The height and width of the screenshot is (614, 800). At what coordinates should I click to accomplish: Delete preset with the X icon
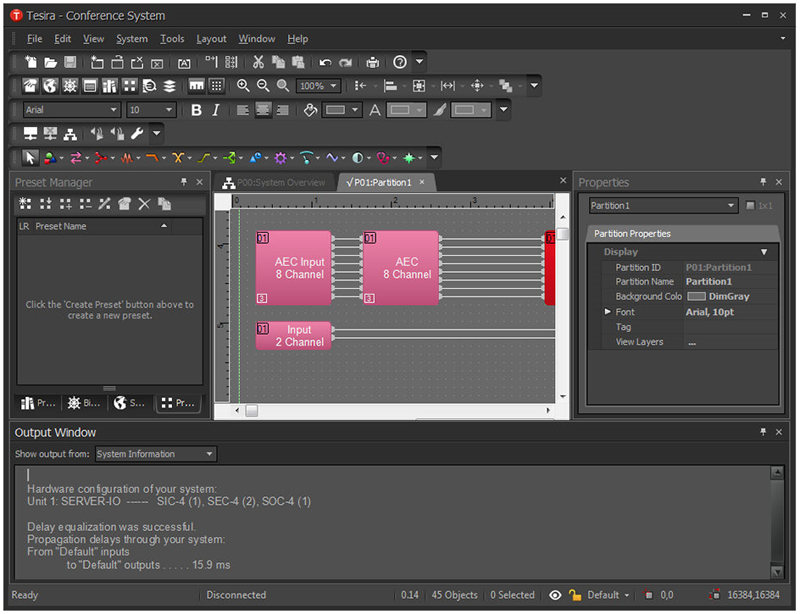144,204
